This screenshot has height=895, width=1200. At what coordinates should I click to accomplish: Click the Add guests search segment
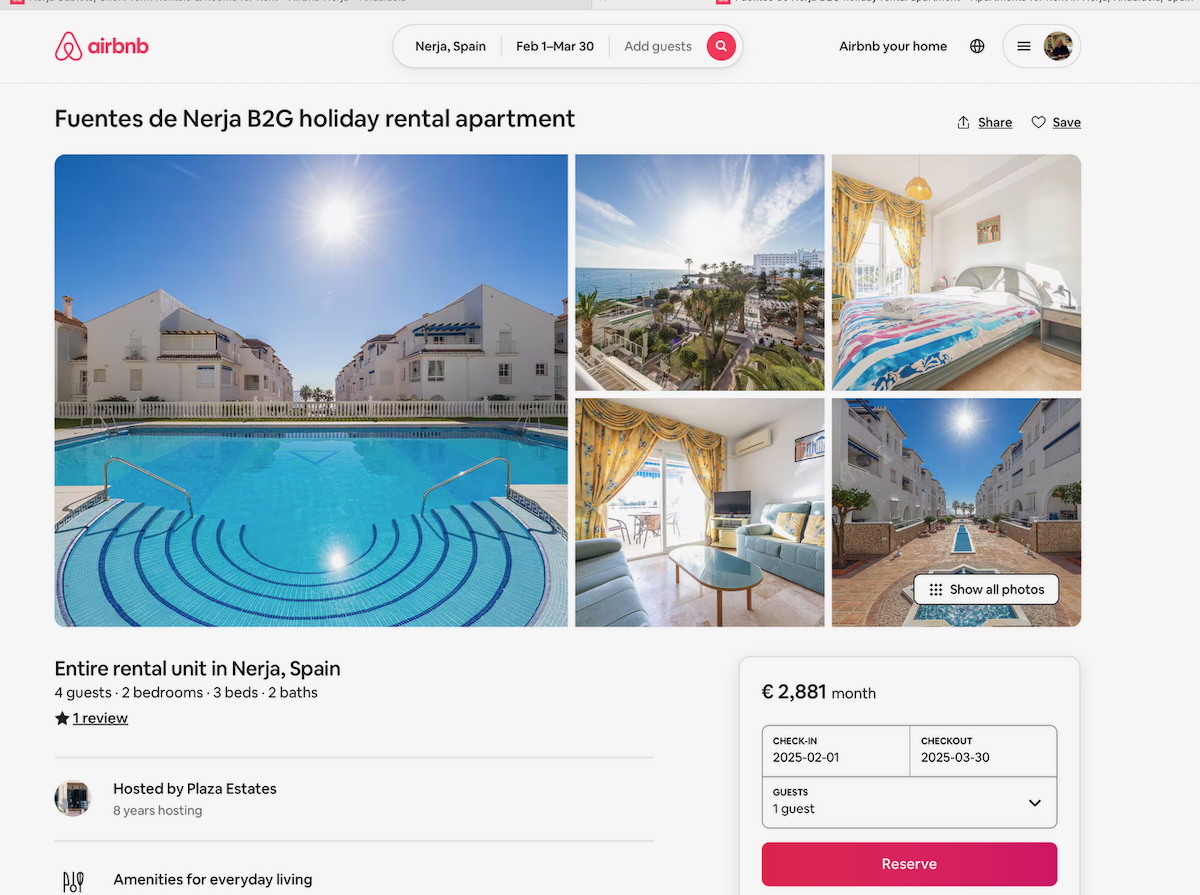click(657, 46)
